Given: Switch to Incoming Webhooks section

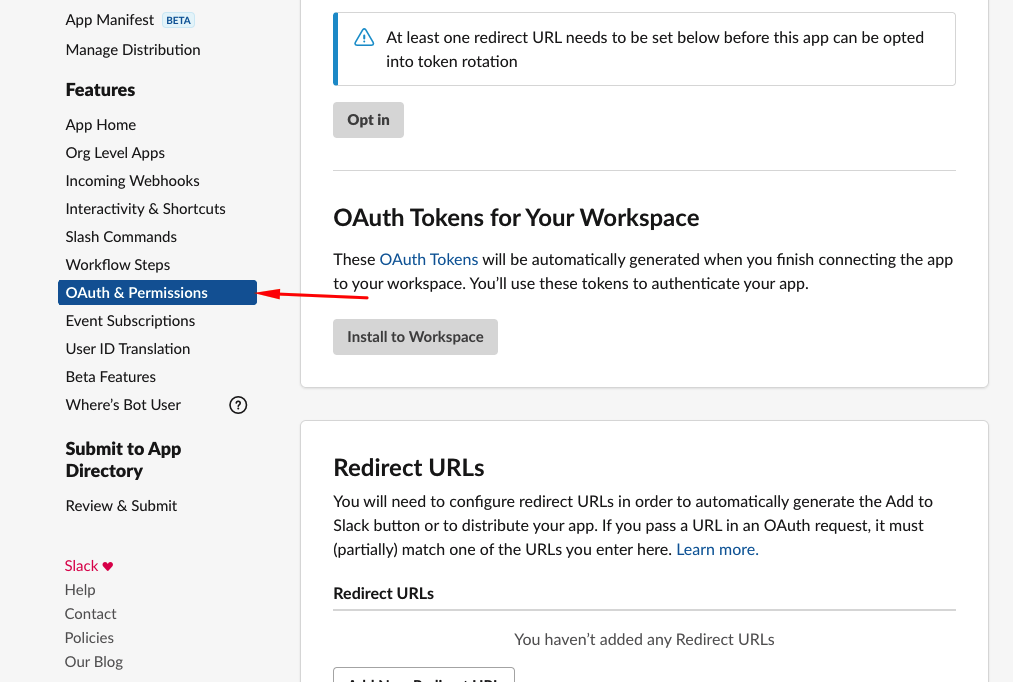Looking at the screenshot, I should pos(132,180).
